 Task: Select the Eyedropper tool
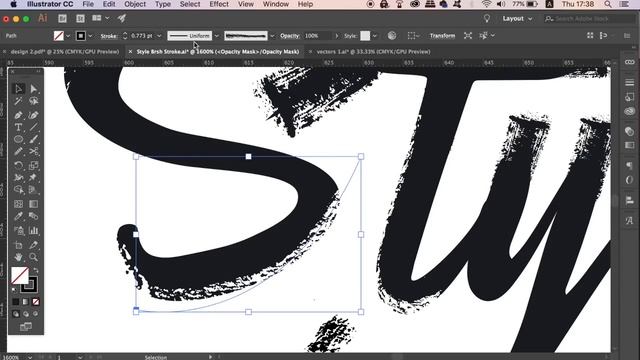point(18,216)
